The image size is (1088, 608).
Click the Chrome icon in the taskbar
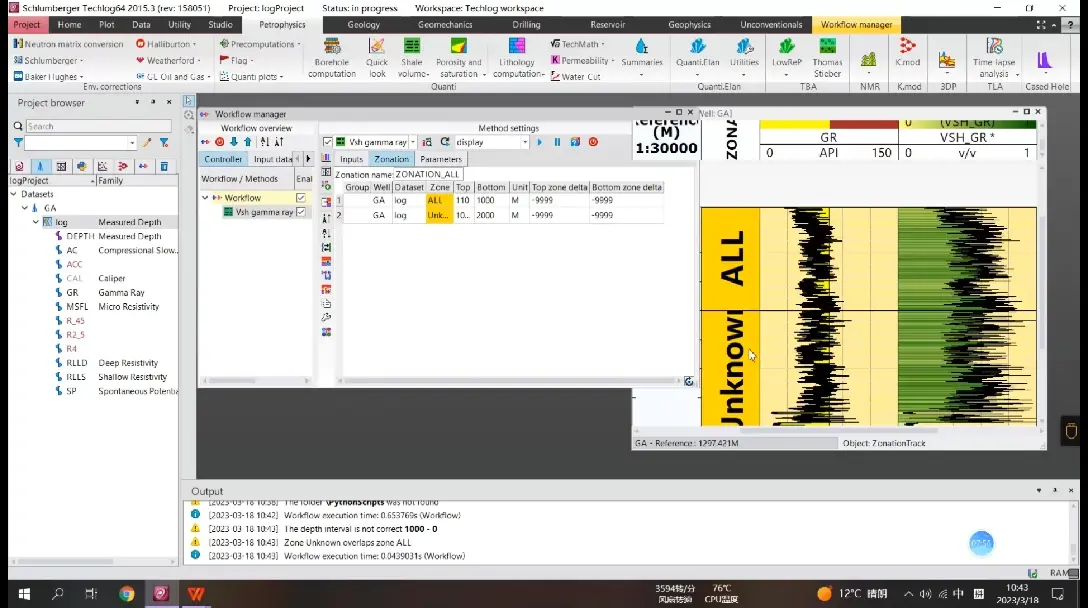pos(126,594)
